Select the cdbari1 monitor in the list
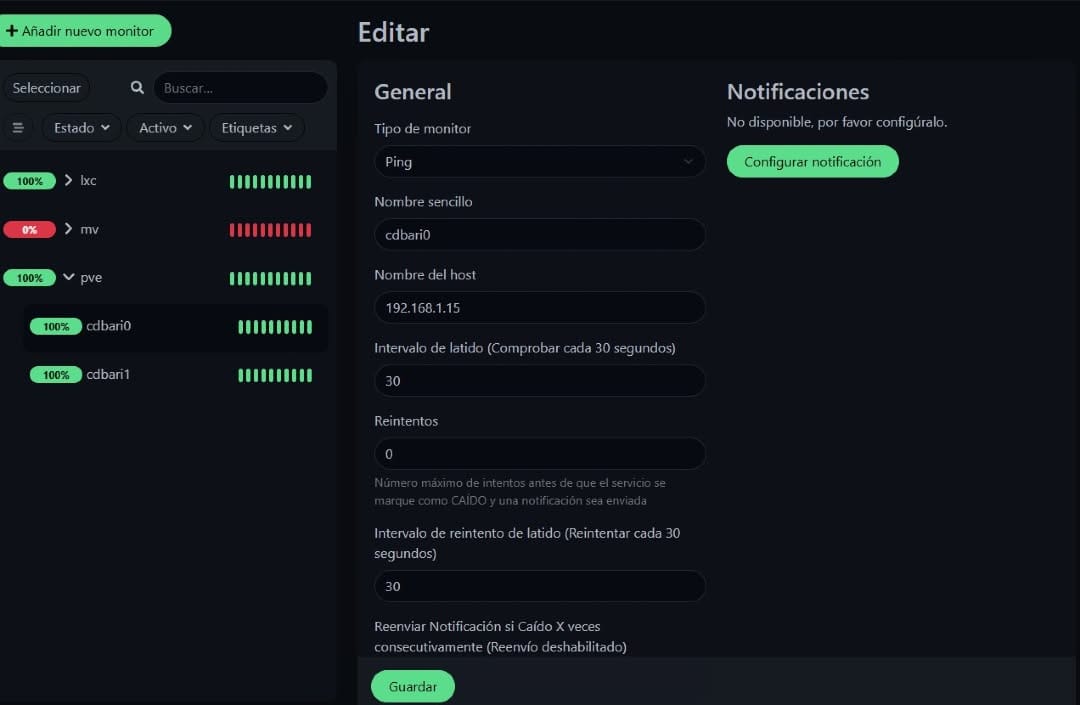This screenshot has height=705, width=1080. [x=176, y=375]
